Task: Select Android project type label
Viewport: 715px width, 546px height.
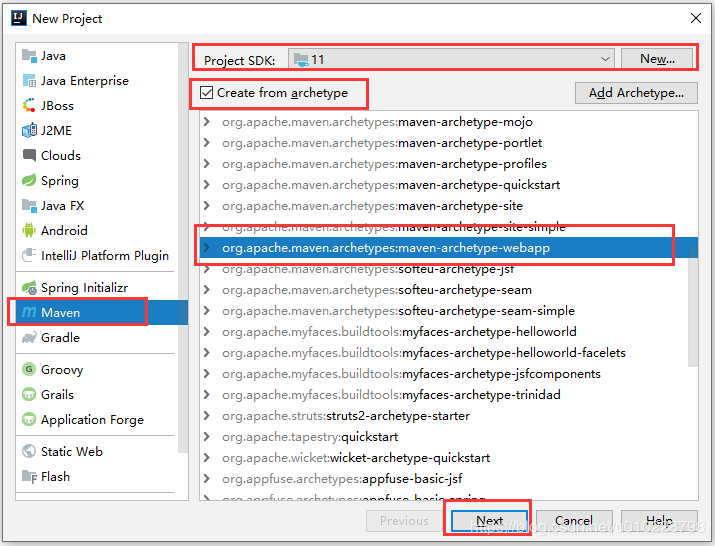Action: click(64, 230)
